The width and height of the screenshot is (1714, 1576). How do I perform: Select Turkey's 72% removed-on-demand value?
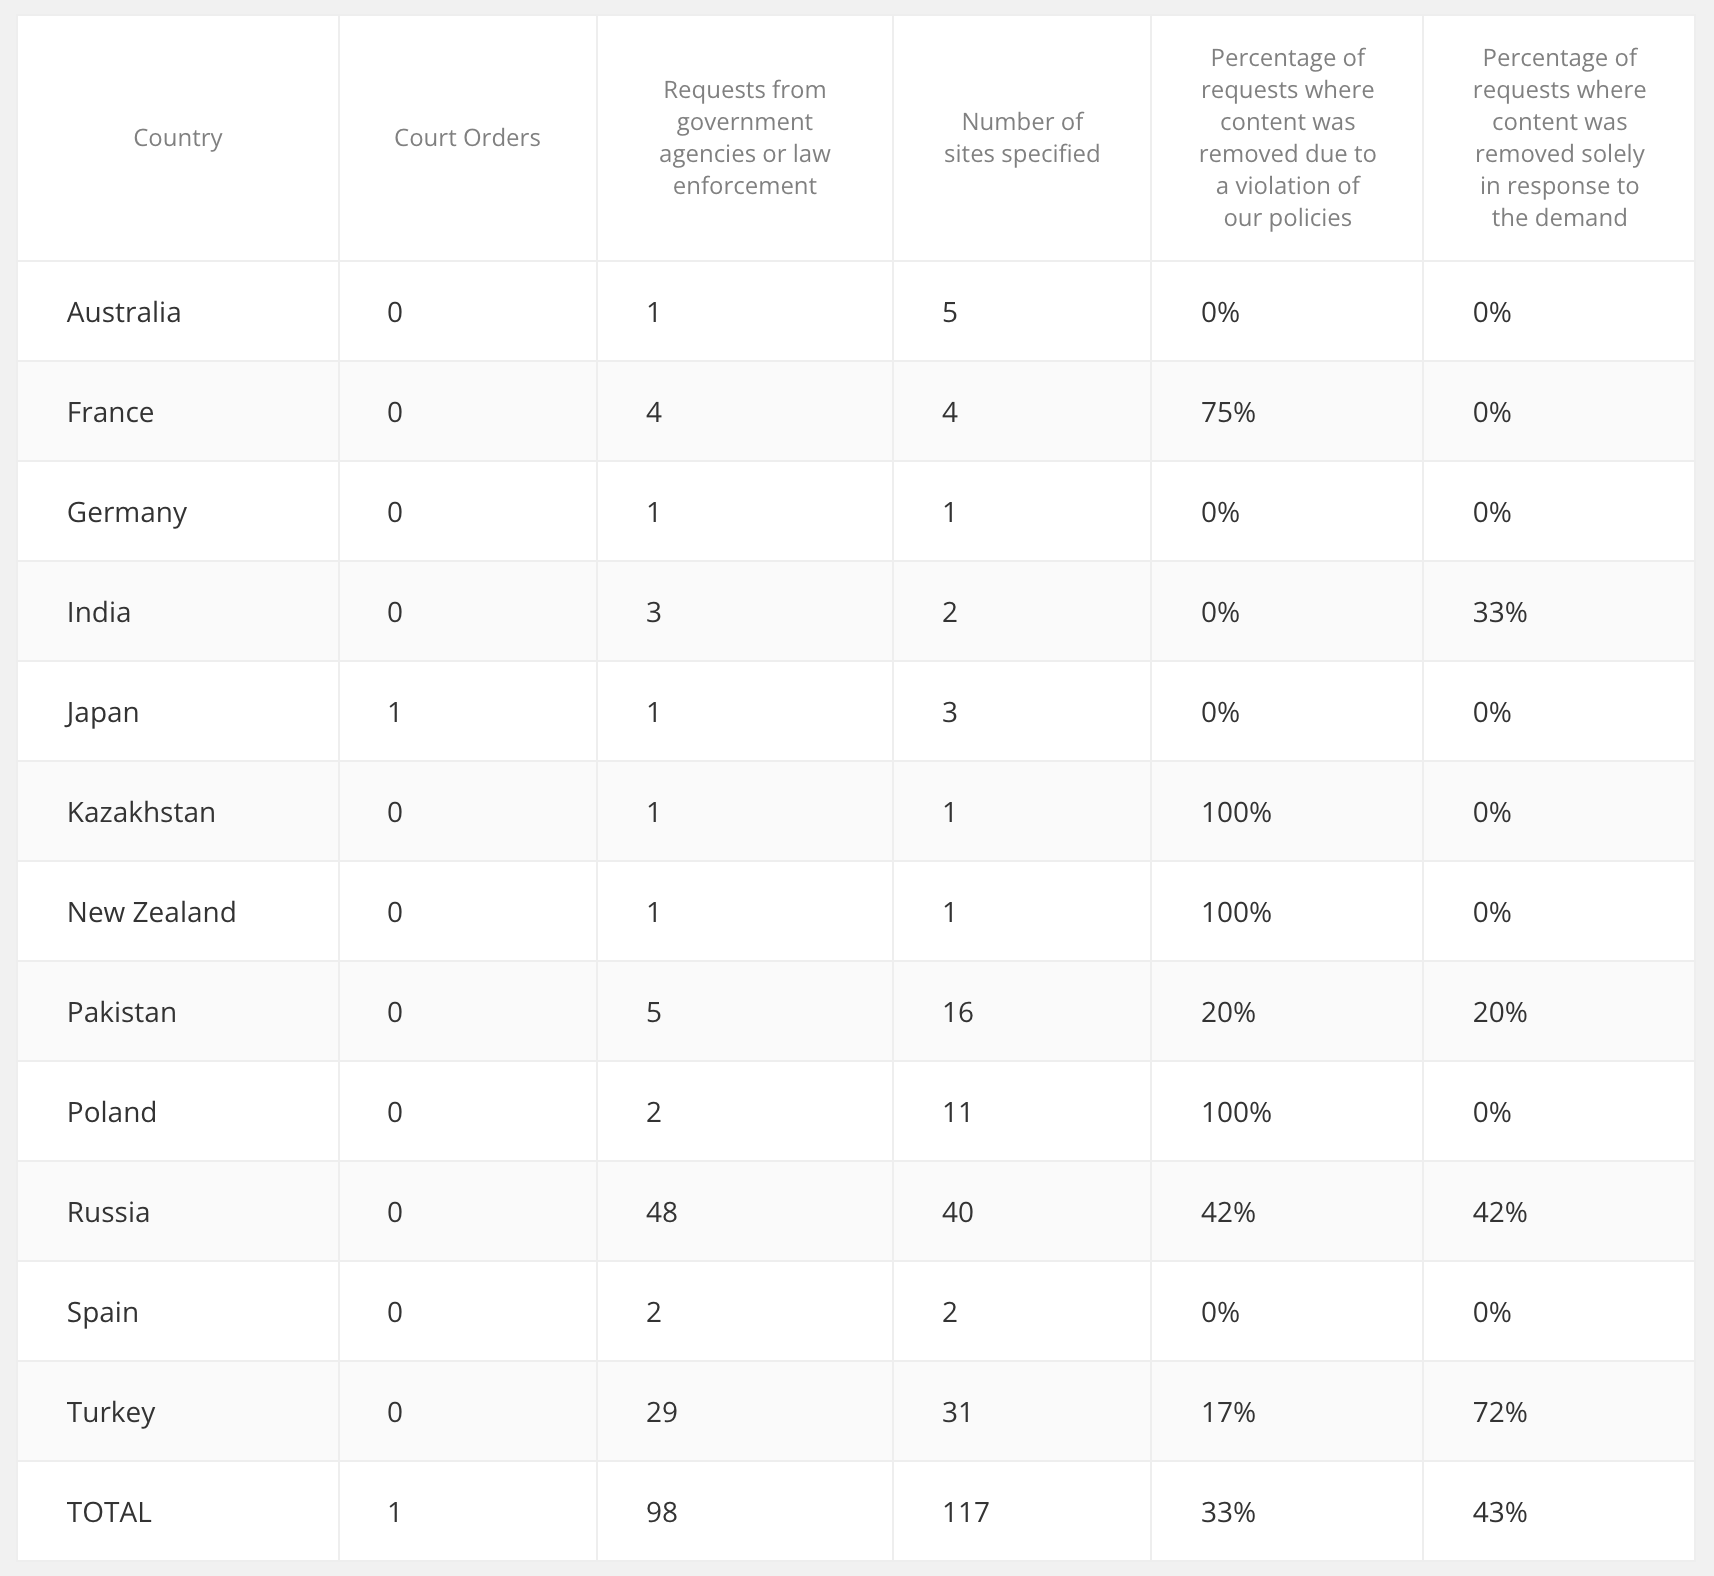click(x=1500, y=1412)
